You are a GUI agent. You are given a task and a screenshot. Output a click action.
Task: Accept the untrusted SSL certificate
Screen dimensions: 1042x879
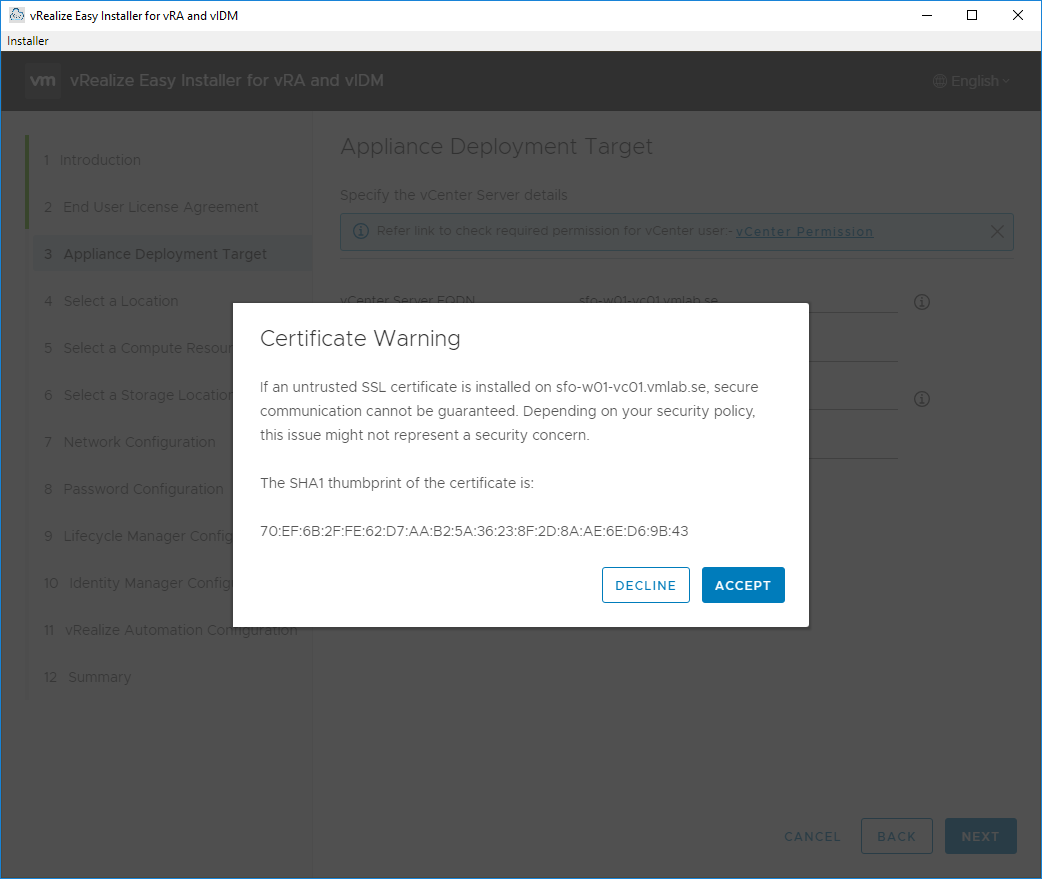743,585
